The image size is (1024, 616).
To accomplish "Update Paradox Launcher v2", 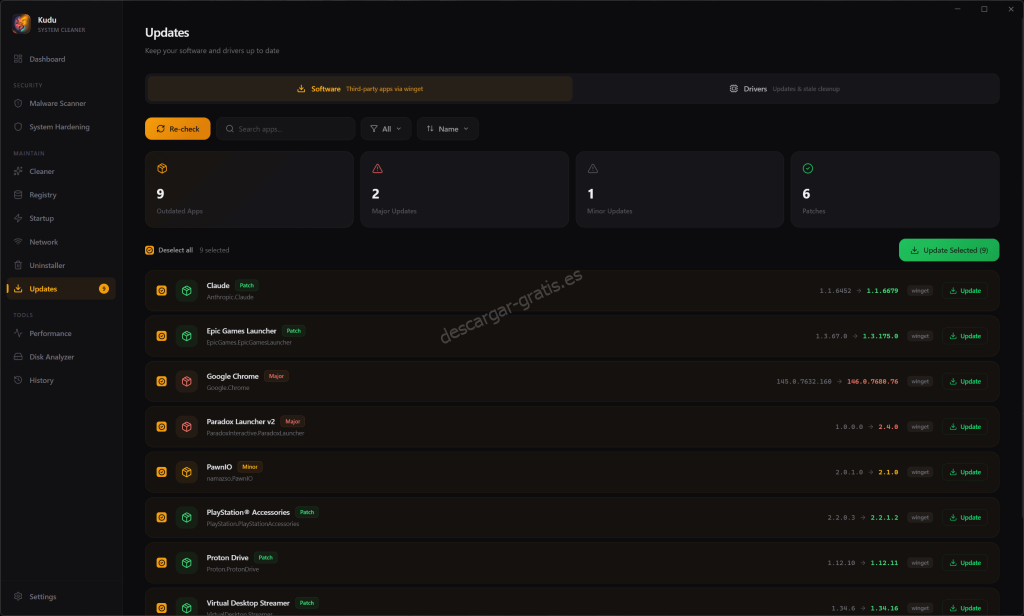I will tap(965, 427).
